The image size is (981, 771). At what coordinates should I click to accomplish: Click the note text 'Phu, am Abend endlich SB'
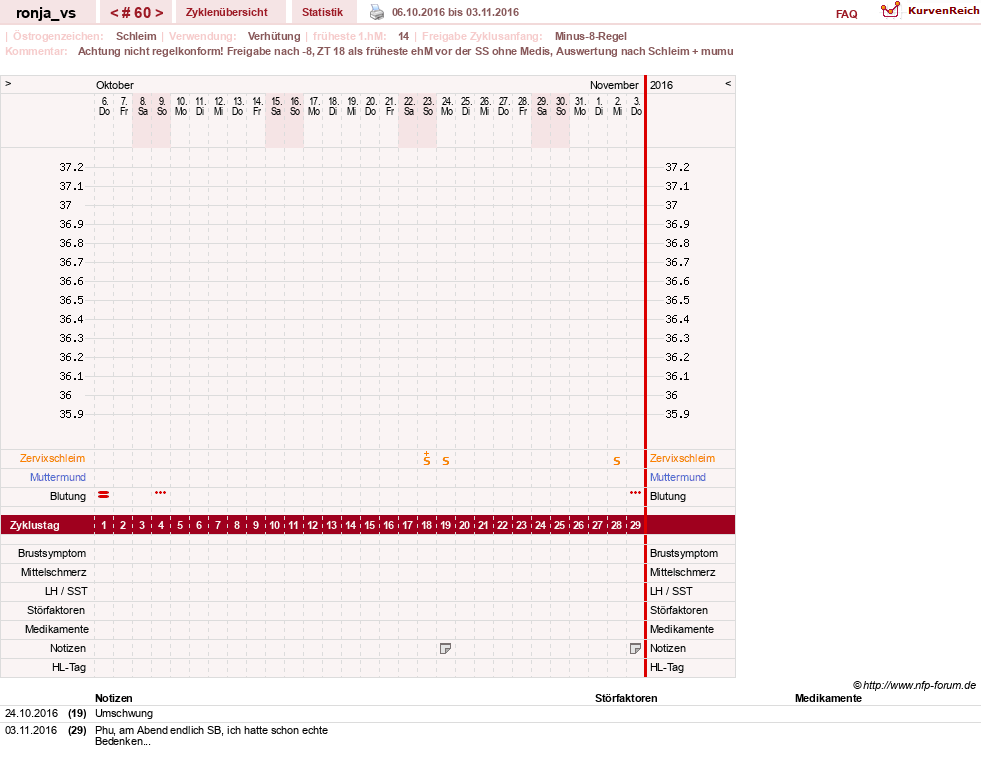[x=160, y=730]
